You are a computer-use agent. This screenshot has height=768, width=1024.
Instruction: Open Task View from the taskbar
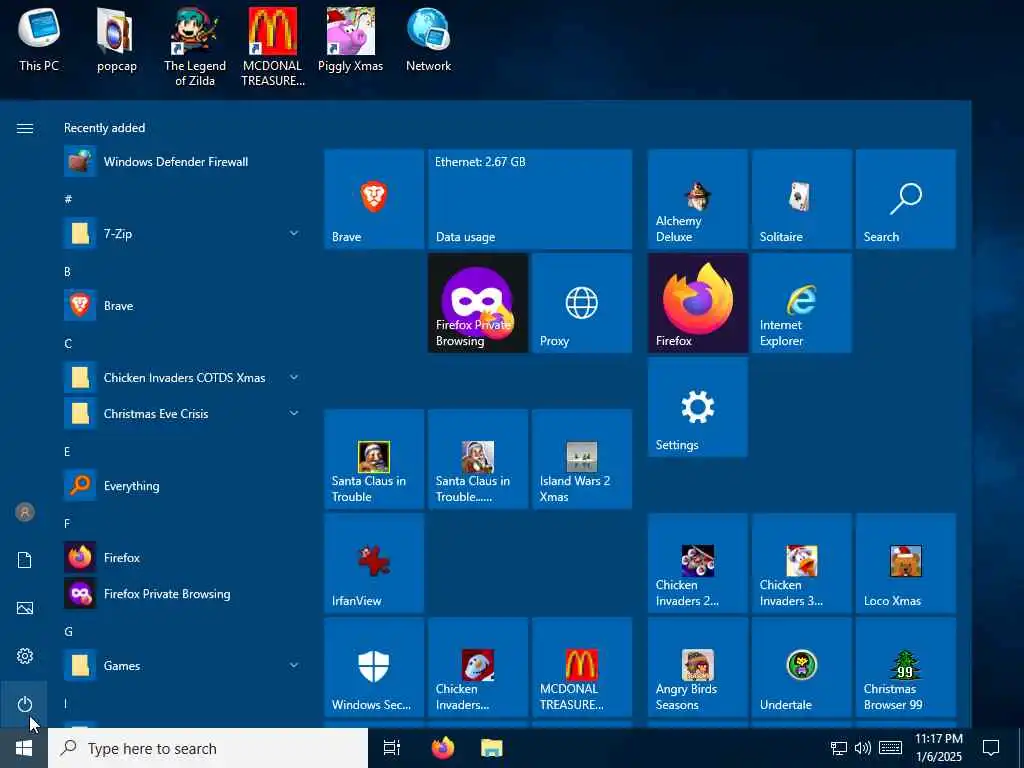click(x=392, y=748)
